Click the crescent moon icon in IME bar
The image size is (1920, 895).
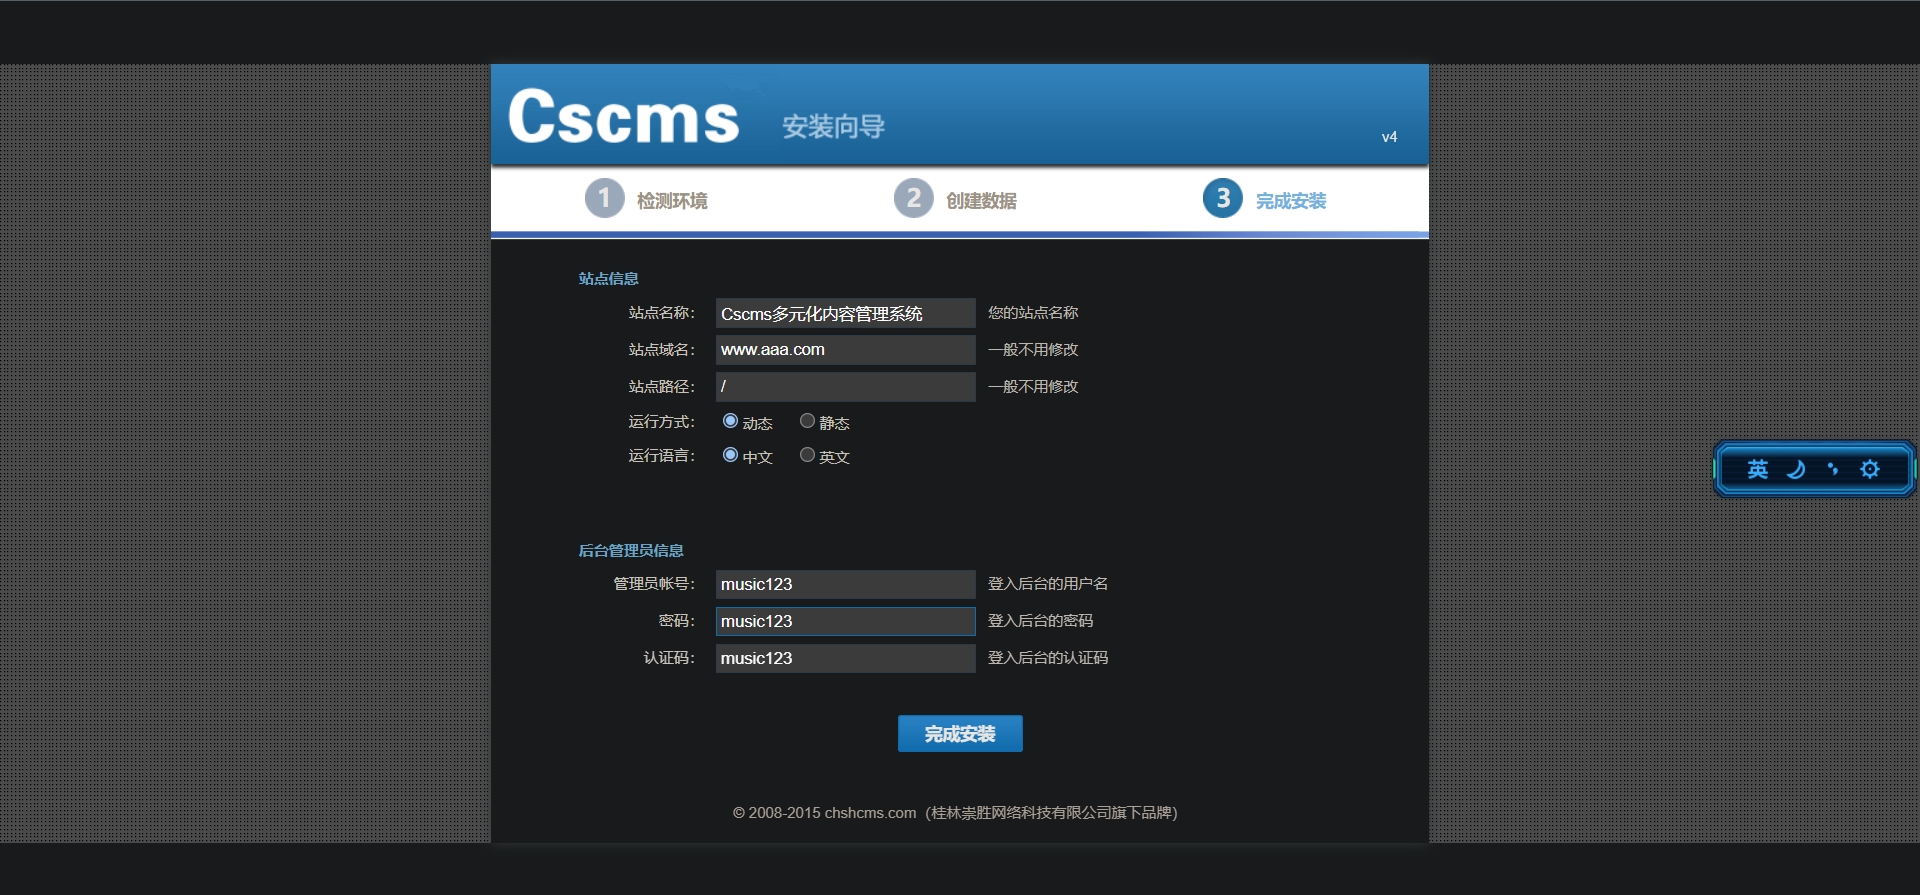click(1796, 469)
